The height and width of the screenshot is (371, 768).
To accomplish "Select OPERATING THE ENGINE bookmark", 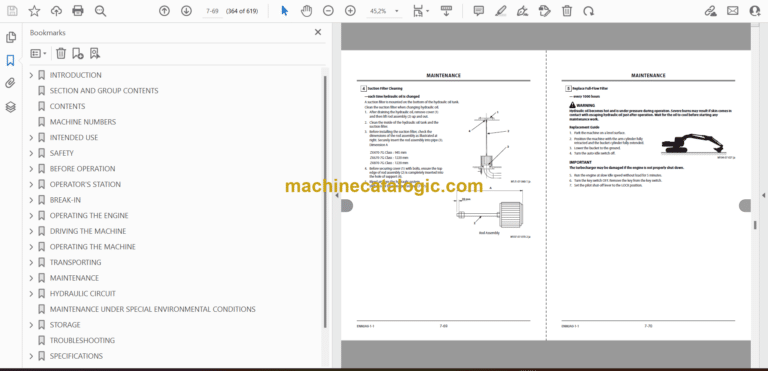I will pos(89,216).
